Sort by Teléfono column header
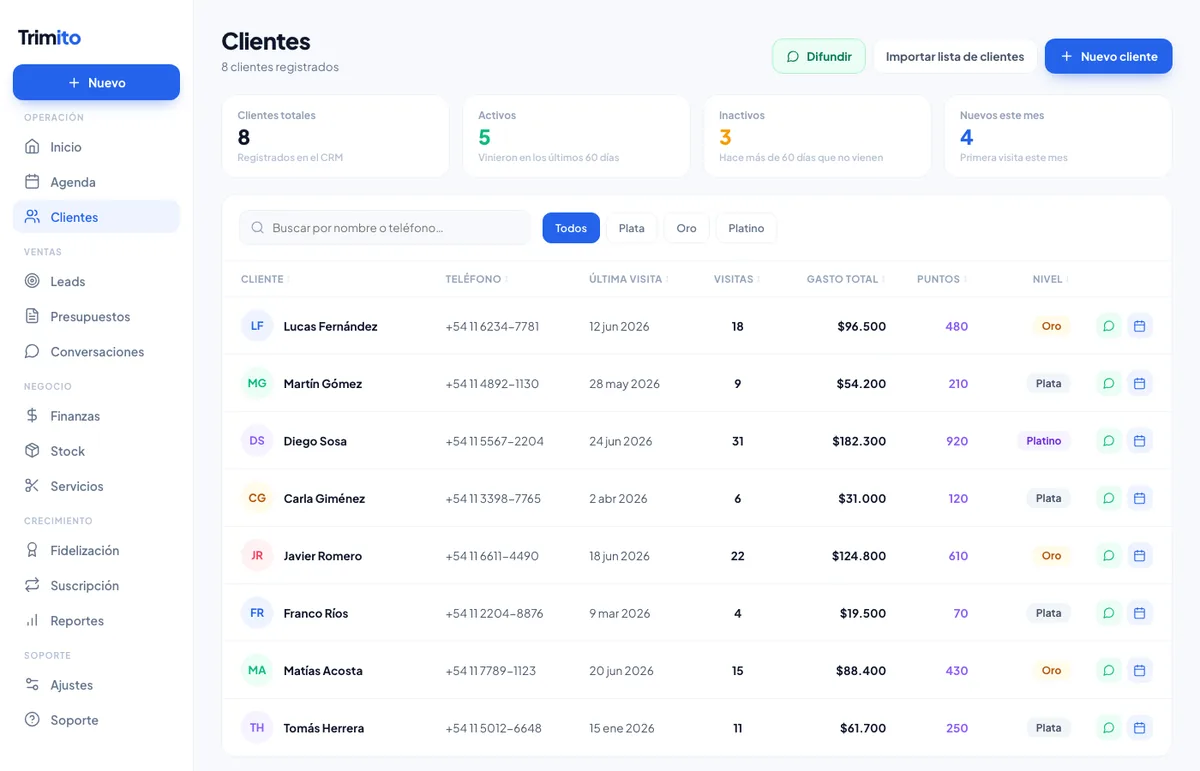 pos(476,279)
